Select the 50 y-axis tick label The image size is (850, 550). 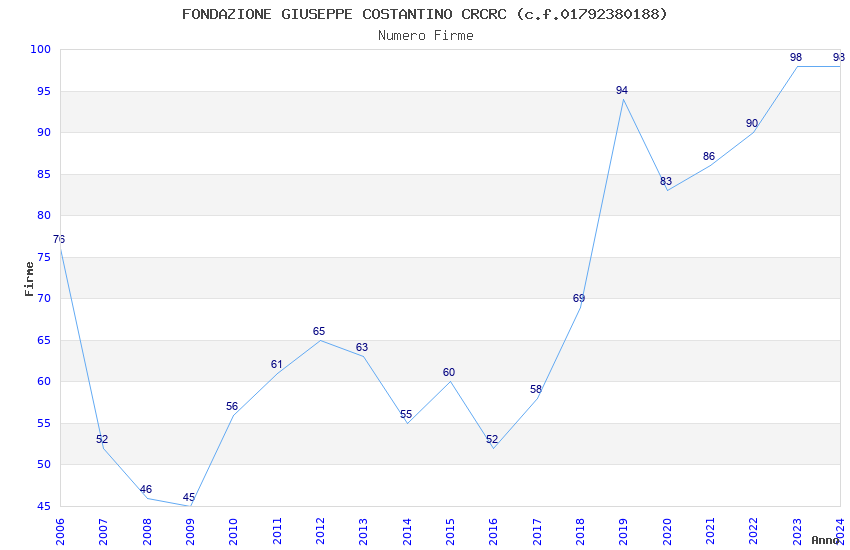click(x=44, y=464)
